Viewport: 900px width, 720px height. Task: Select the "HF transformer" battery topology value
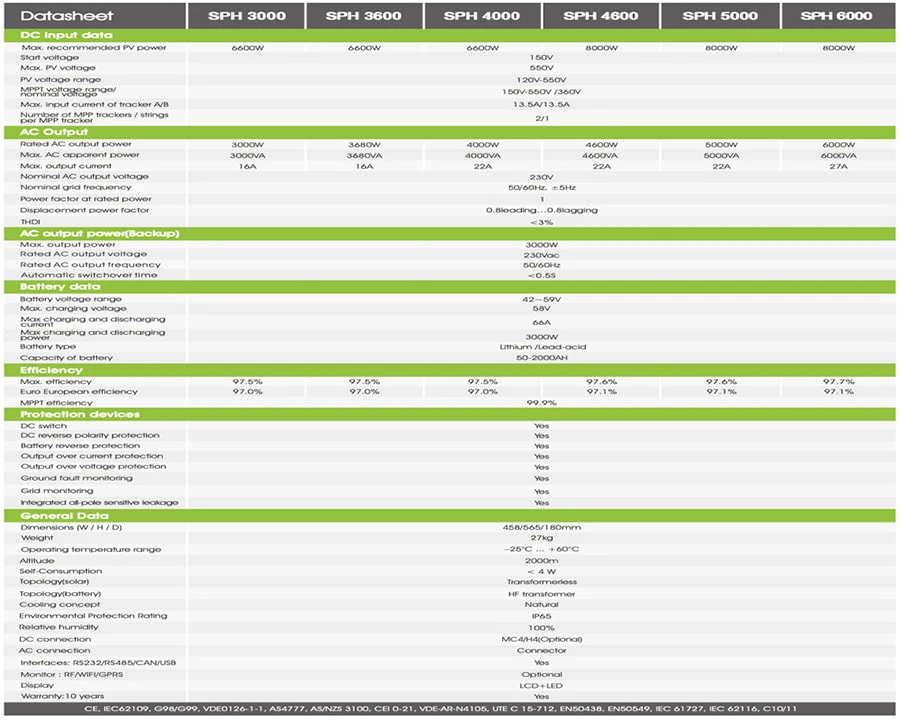541,594
